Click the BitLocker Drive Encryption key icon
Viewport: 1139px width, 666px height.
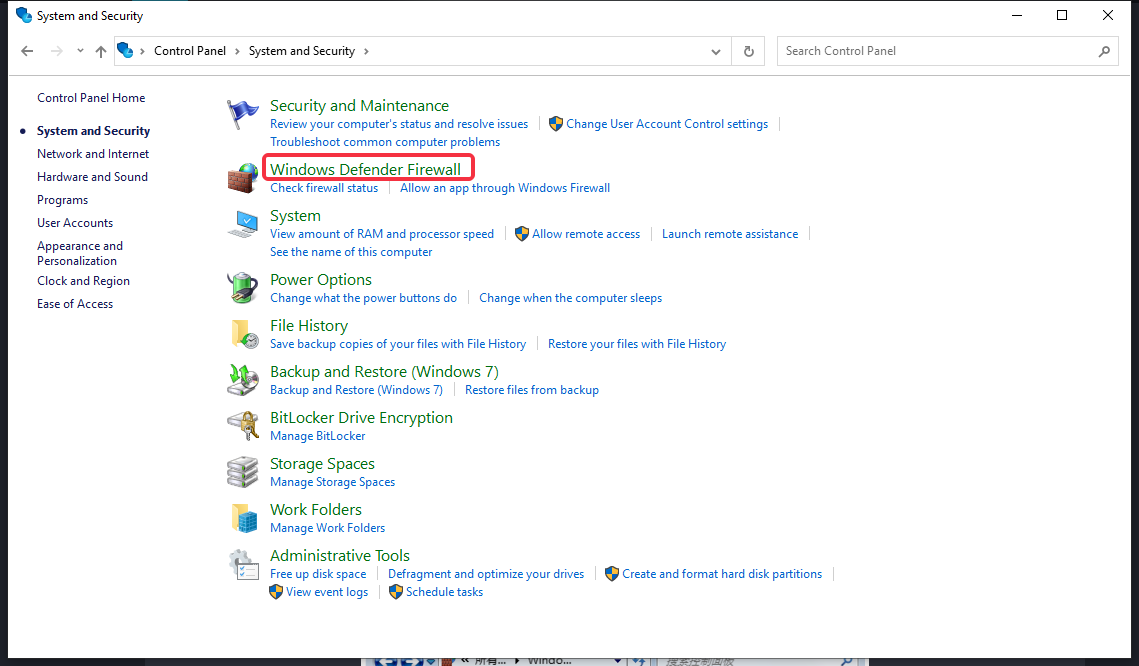click(x=243, y=426)
